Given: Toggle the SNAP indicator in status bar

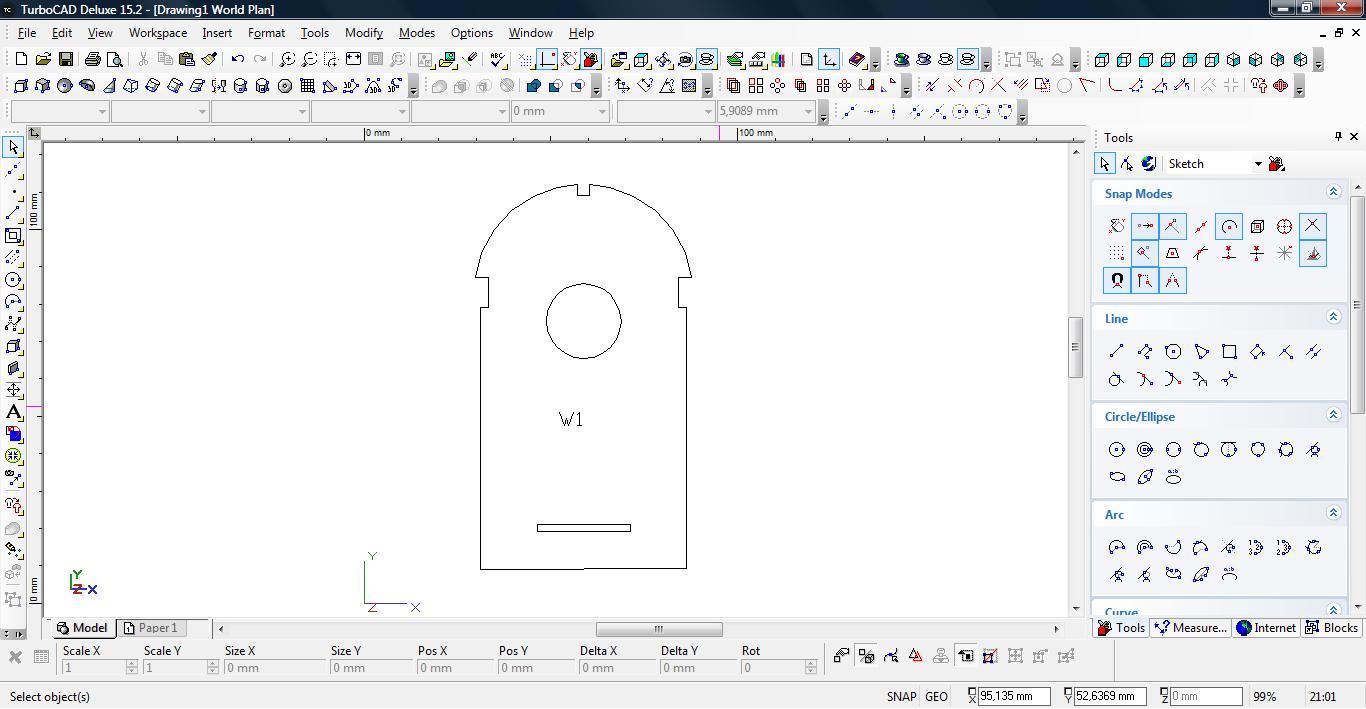Looking at the screenshot, I should pyautogui.click(x=900, y=696).
